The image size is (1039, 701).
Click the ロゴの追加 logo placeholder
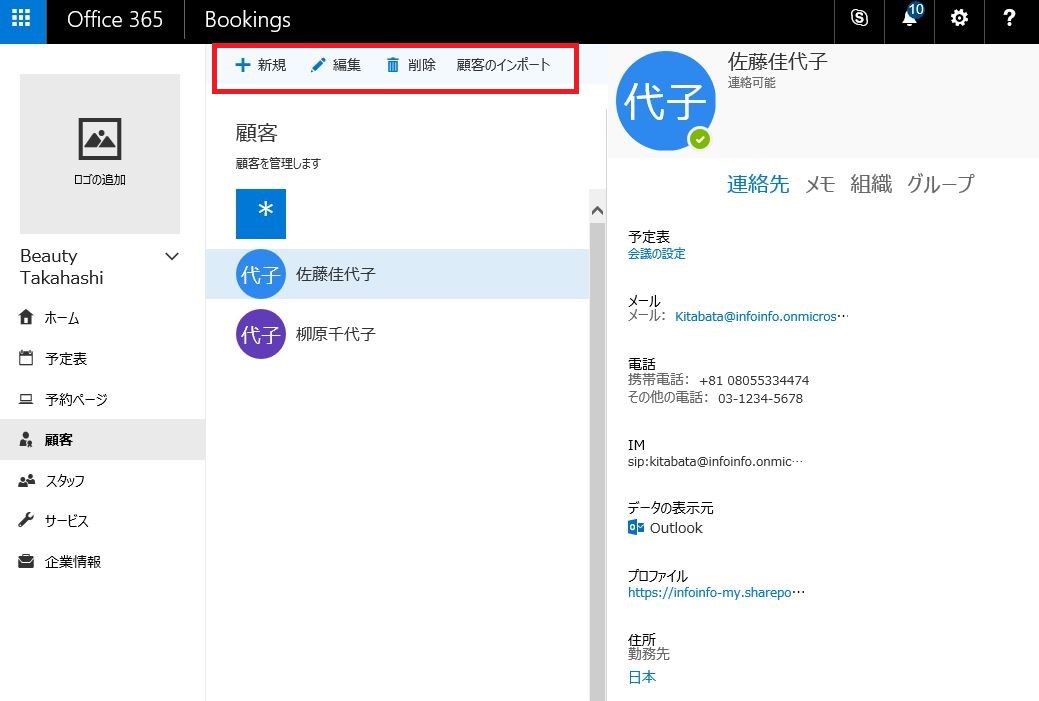point(100,153)
